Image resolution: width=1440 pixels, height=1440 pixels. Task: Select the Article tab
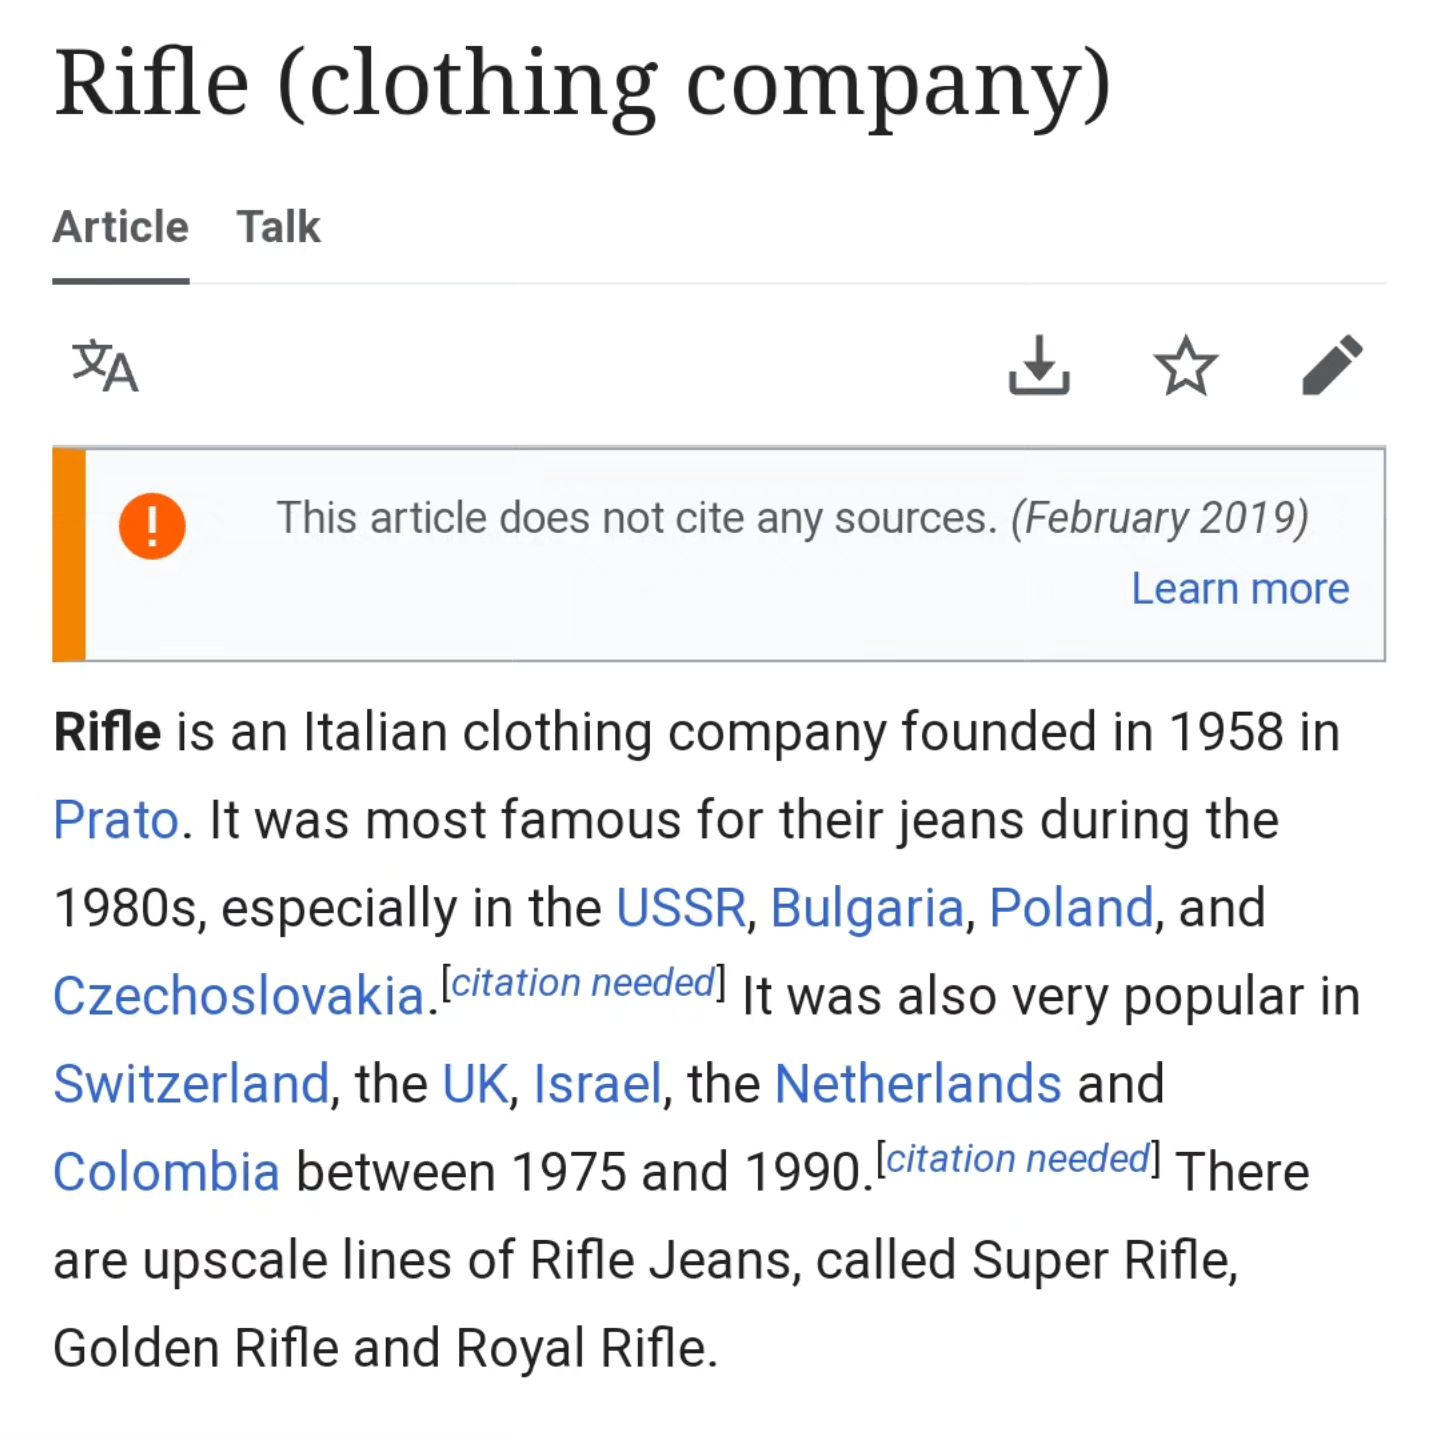121,227
